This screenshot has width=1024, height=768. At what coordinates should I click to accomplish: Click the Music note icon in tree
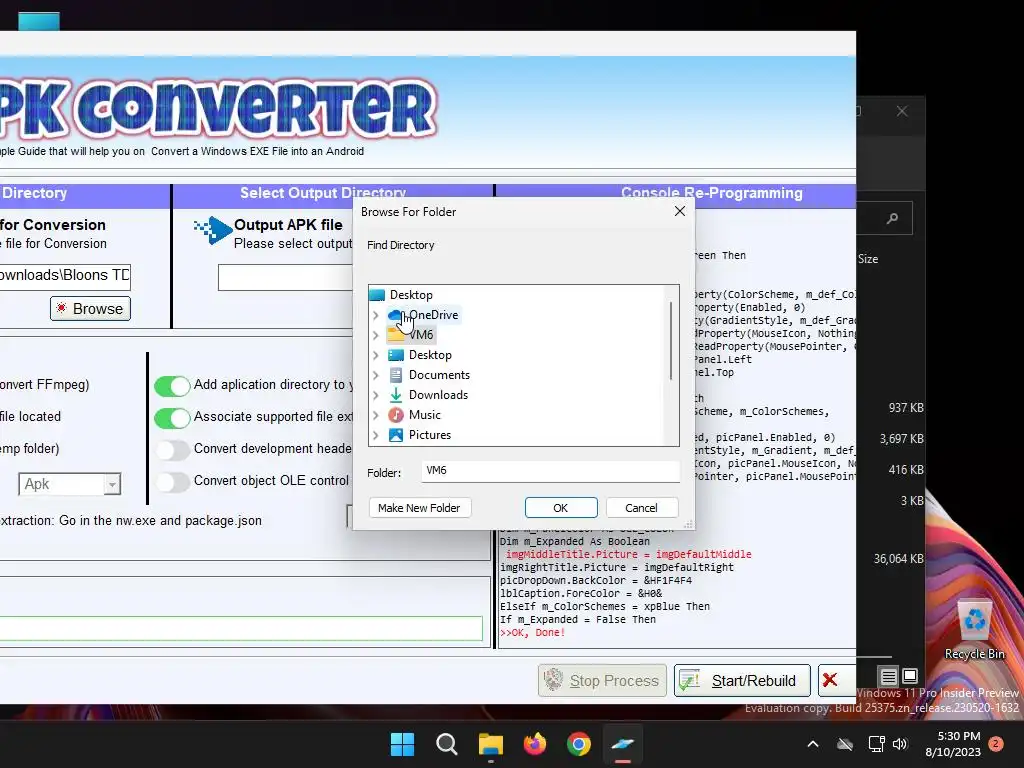point(396,415)
